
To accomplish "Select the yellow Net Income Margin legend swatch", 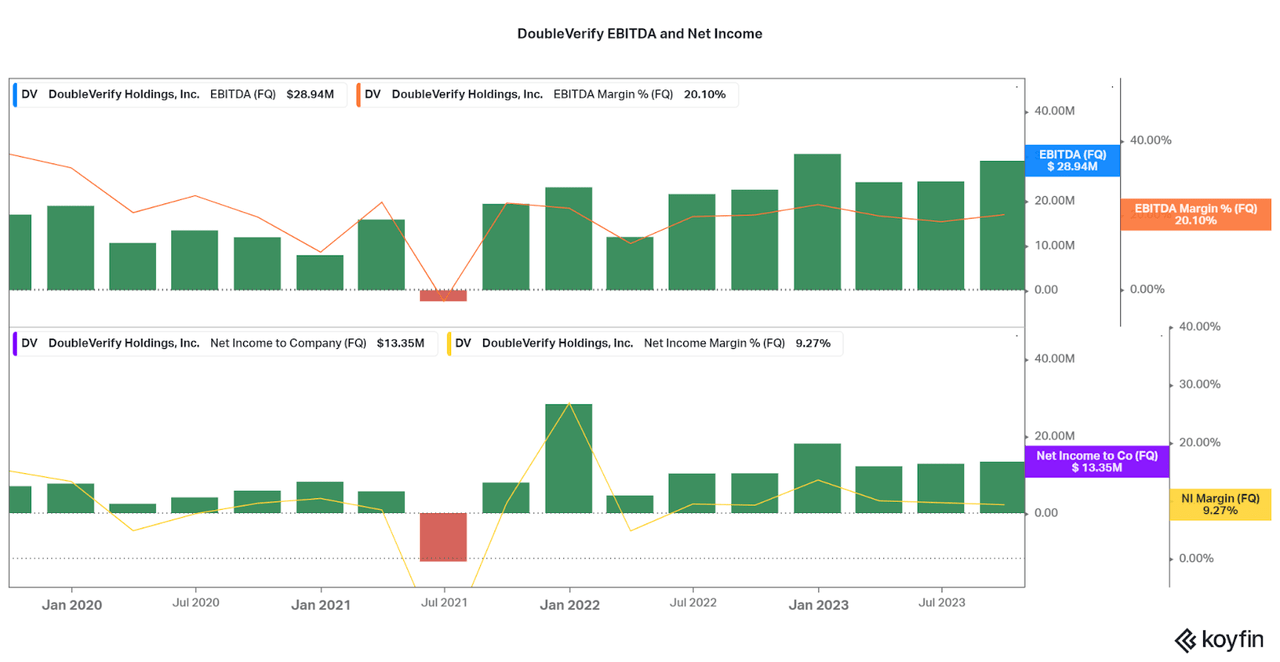I will [x=450, y=343].
